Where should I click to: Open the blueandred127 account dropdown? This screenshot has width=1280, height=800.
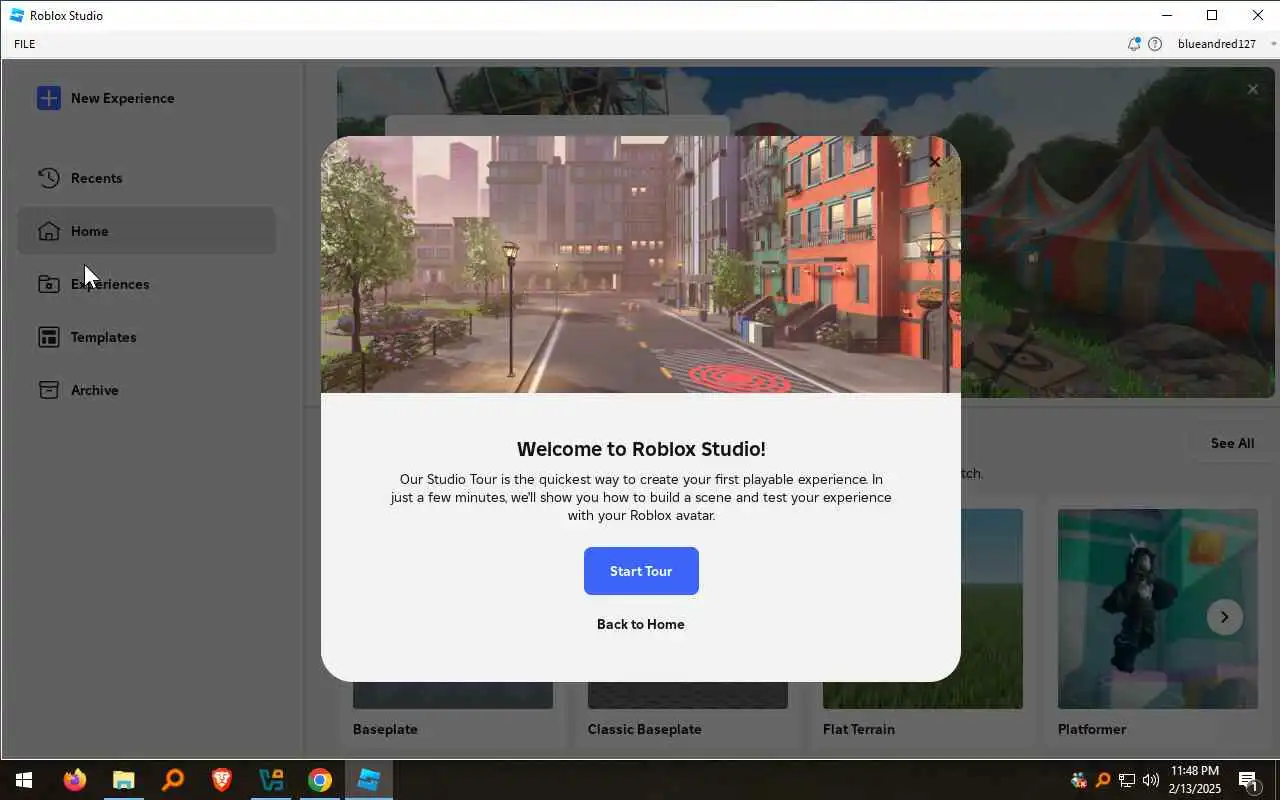pos(1227,44)
